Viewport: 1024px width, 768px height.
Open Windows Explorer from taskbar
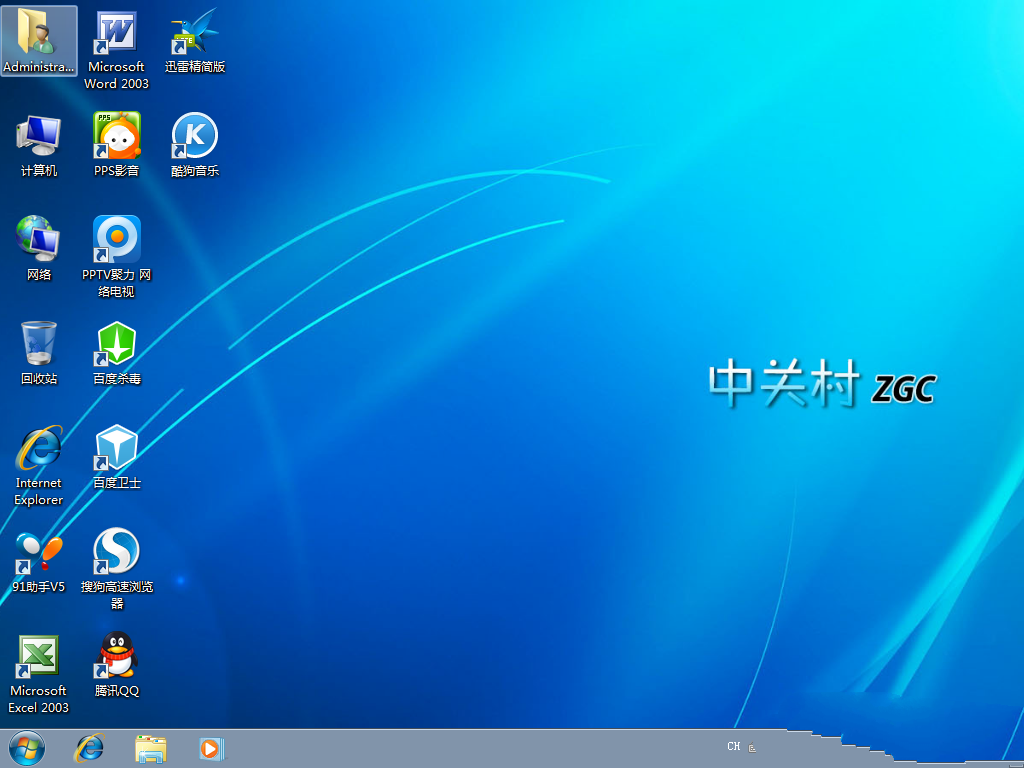click(150, 748)
